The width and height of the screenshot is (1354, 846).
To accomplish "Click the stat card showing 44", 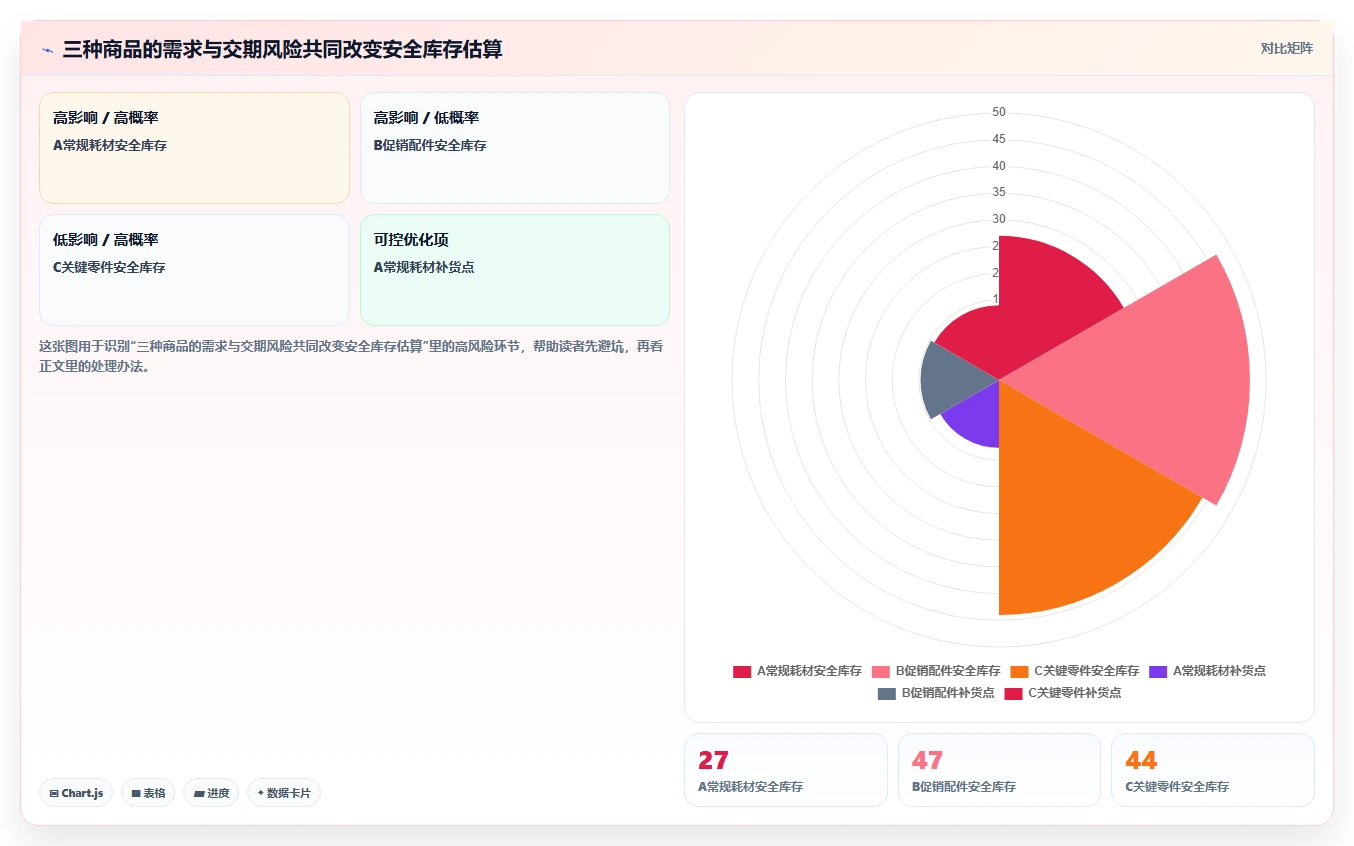I will pyautogui.click(x=1213, y=770).
